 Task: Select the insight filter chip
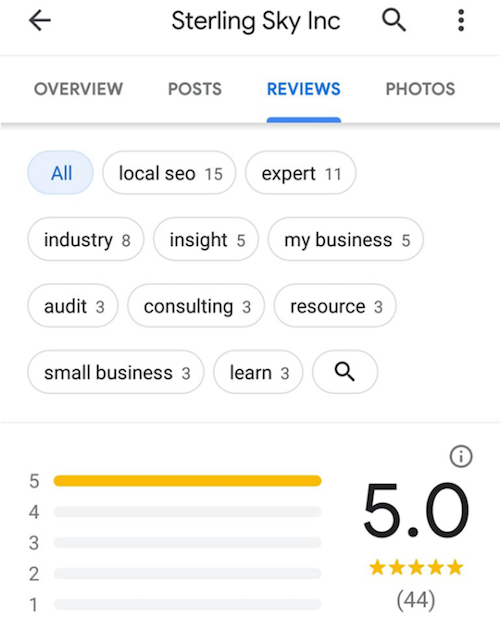[206, 239]
